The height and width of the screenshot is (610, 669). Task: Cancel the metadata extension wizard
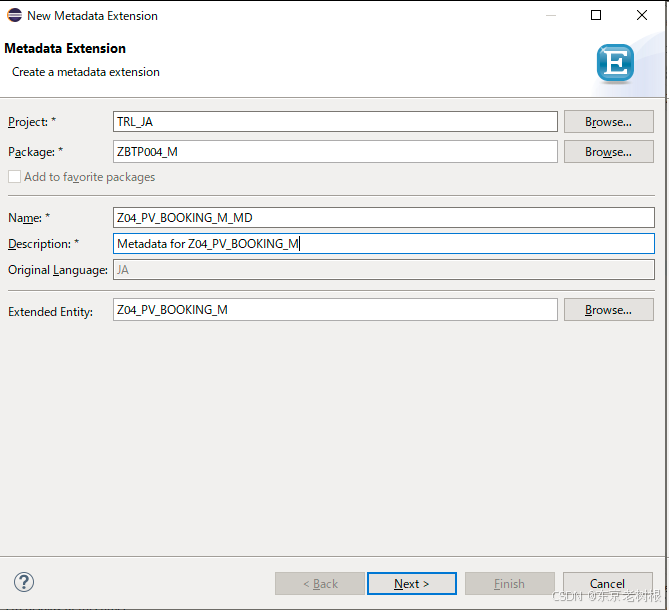coord(608,584)
